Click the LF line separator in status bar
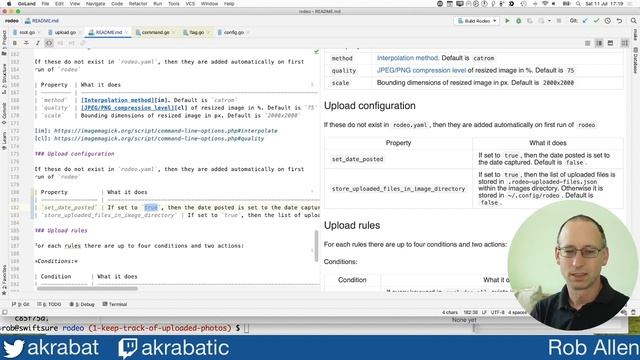Image resolution: width=640 pixels, height=360 pixels. (x=484, y=312)
